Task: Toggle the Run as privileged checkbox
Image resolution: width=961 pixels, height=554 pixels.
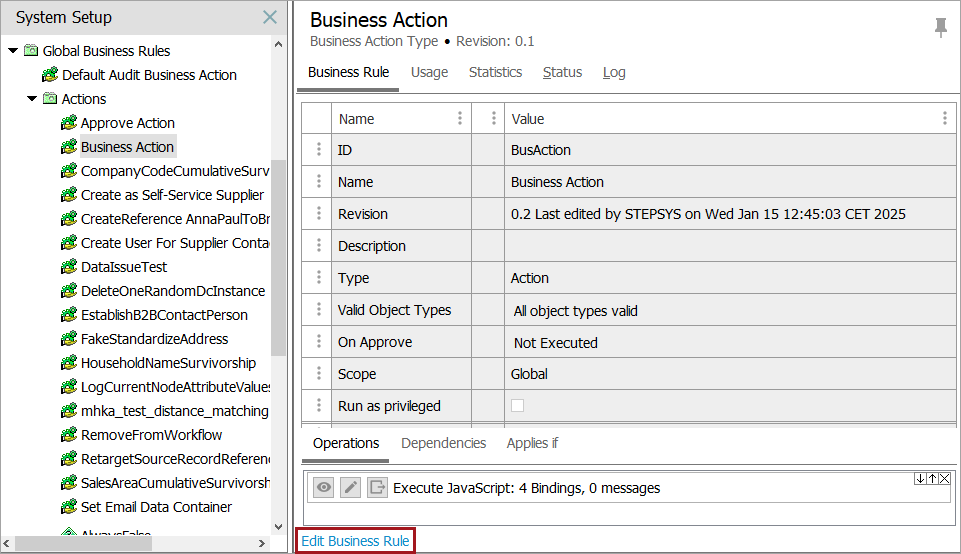Action: (x=517, y=406)
